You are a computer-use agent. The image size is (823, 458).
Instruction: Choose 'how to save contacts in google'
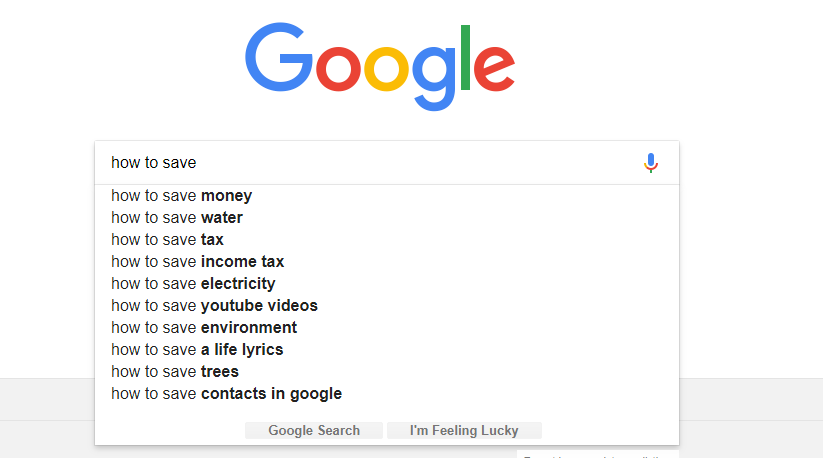tap(387, 394)
